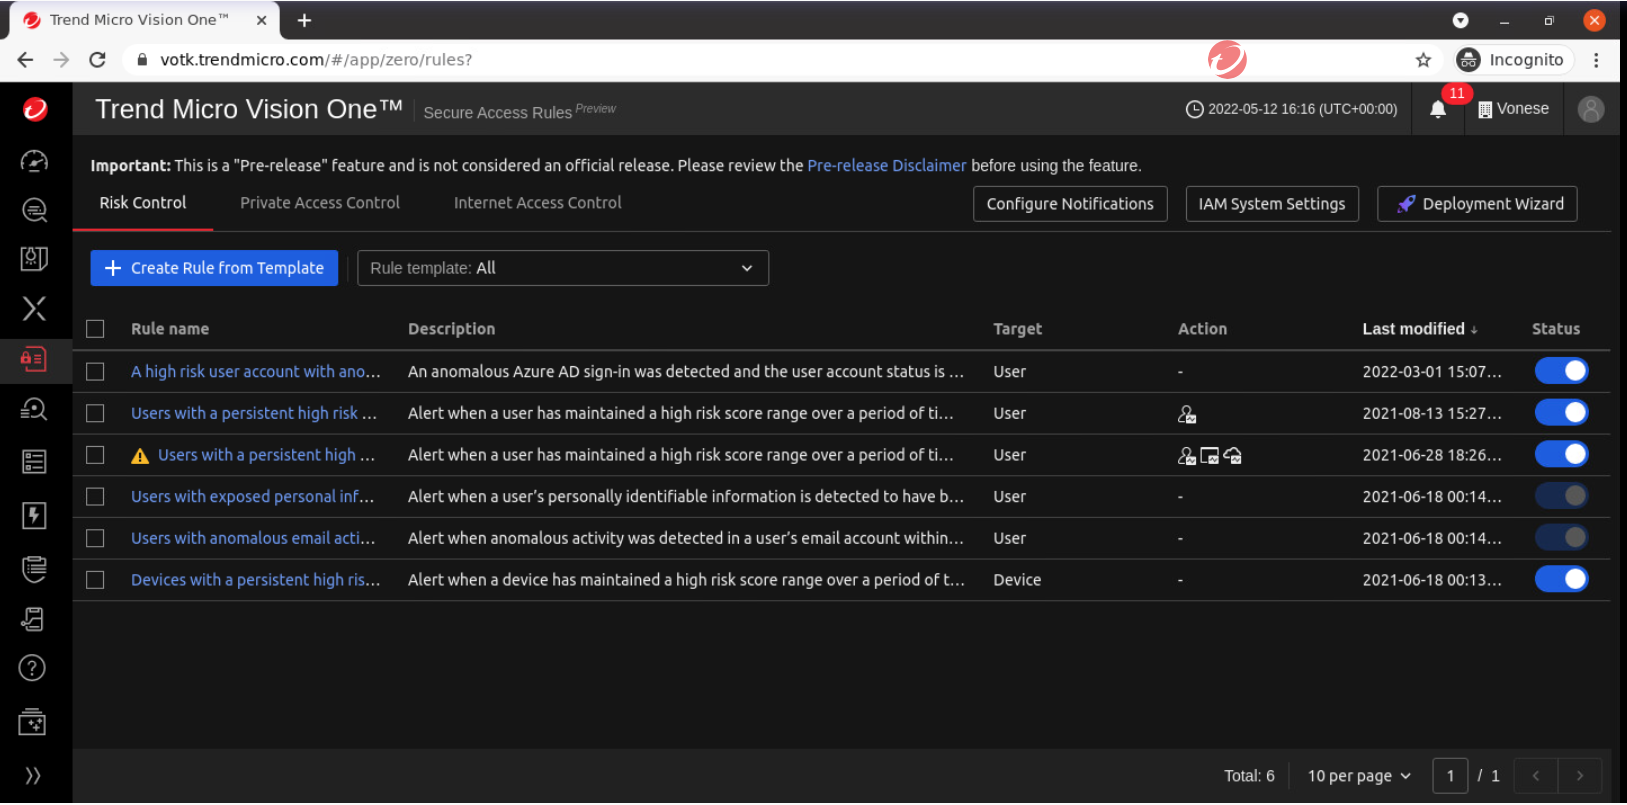This screenshot has width=1627, height=805.
Task: Click the user profile avatar icon
Action: tap(1590, 109)
